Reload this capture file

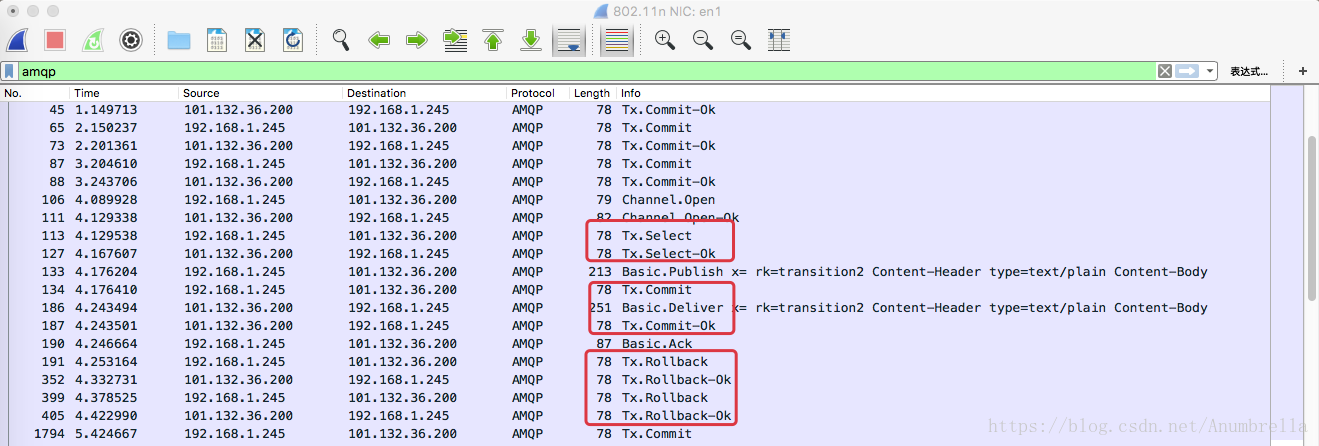pyautogui.click(x=293, y=40)
